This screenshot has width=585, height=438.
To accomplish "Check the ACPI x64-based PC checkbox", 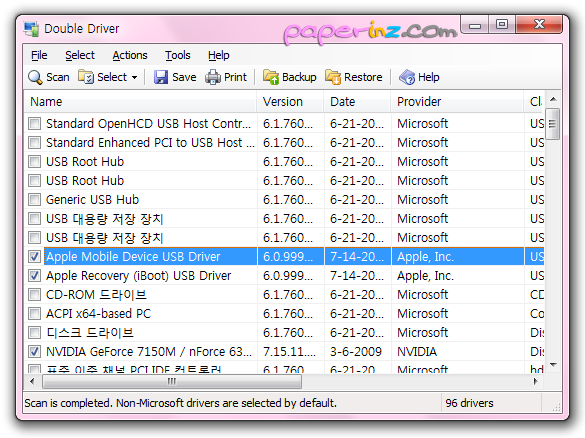I will [x=34, y=314].
